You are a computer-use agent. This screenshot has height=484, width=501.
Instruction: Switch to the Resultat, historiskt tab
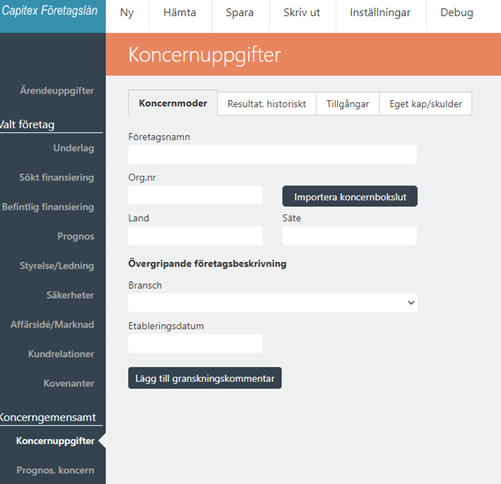pos(267,104)
